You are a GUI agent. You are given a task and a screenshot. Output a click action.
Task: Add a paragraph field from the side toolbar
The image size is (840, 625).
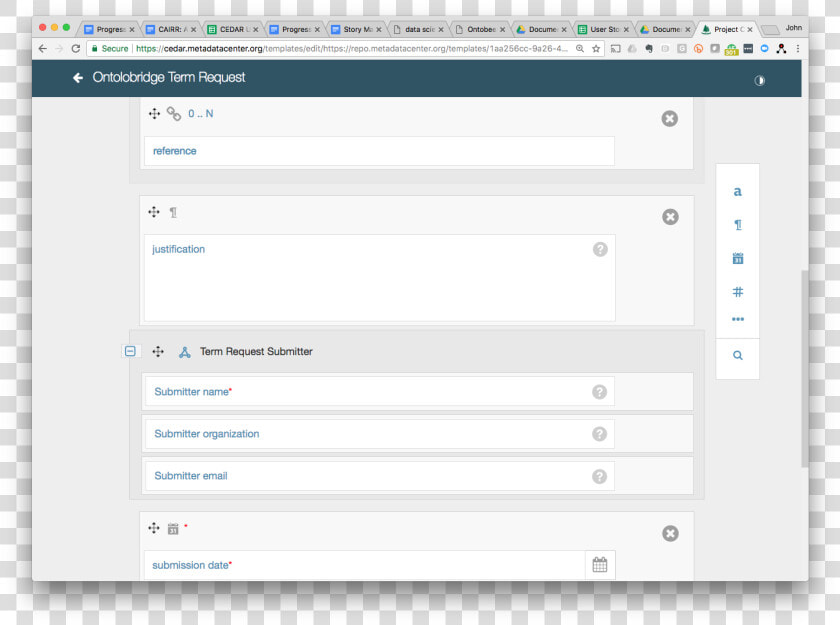click(x=738, y=225)
